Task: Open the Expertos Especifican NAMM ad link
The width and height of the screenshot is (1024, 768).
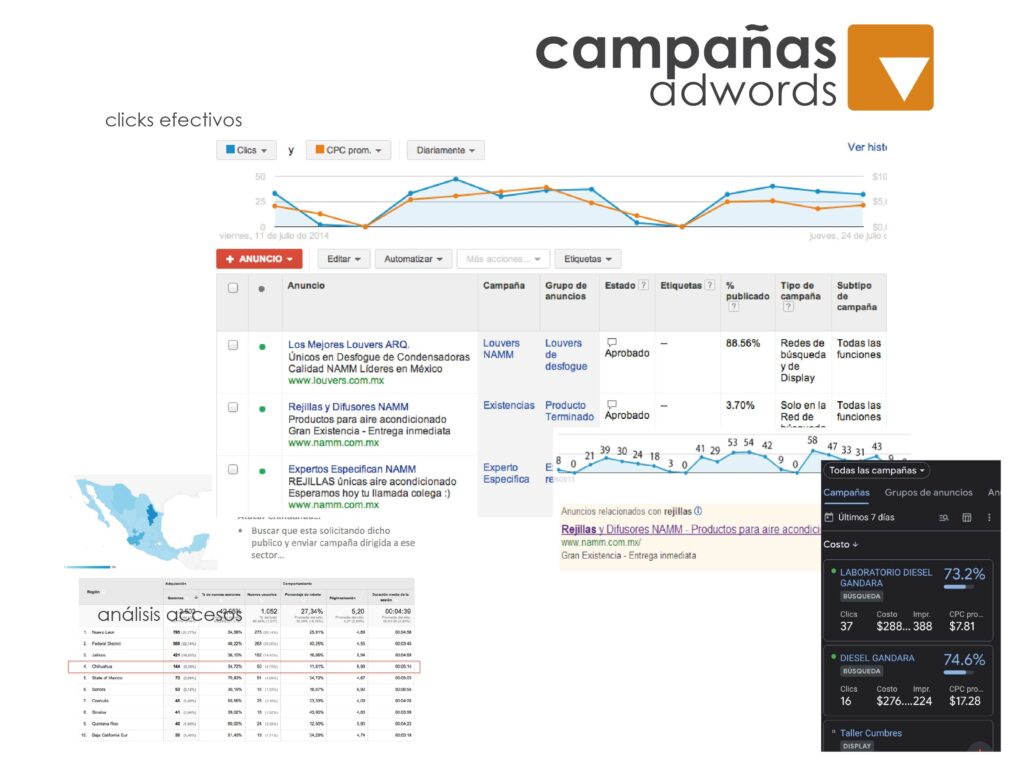Action: tap(352, 469)
